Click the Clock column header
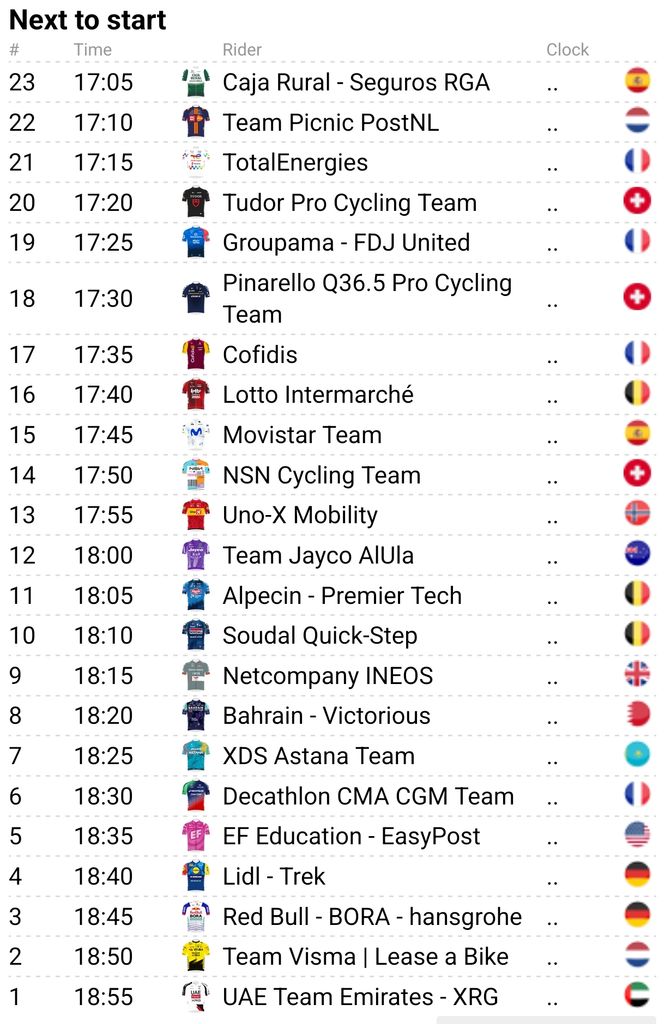The width and height of the screenshot is (665, 1024). [x=568, y=50]
